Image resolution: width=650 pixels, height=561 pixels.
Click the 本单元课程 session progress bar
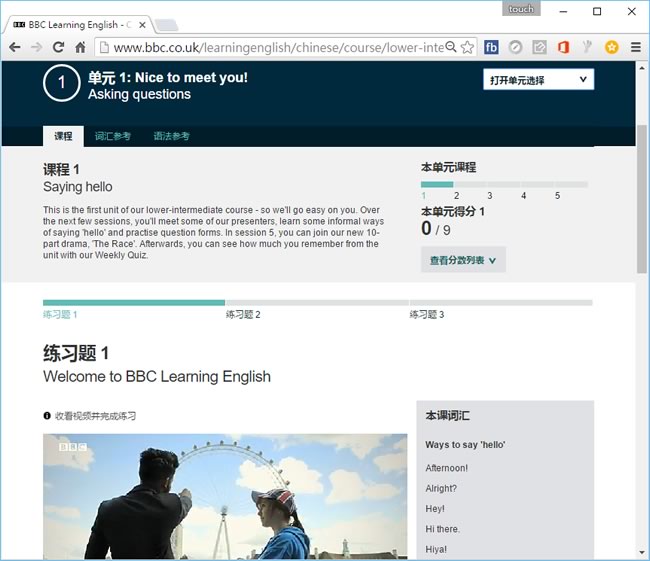pyautogui.click(x=504, y=185)
